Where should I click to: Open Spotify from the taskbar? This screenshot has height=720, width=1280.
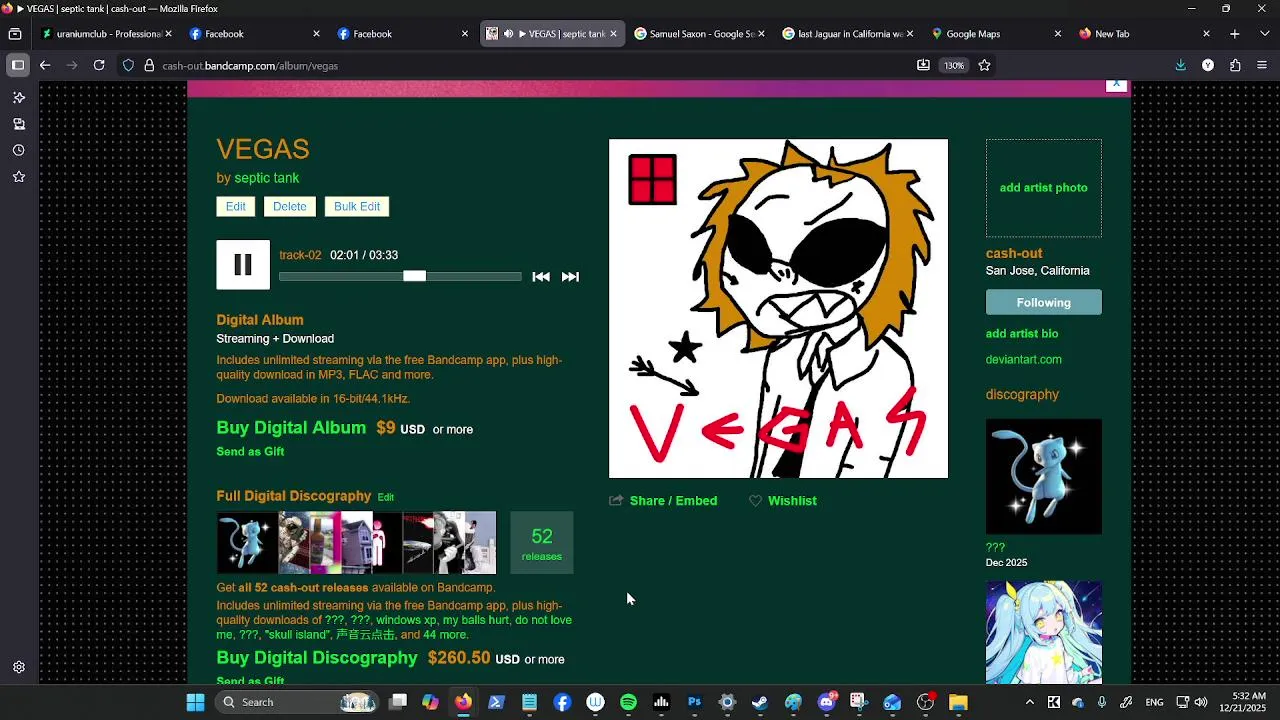[628, 702]
